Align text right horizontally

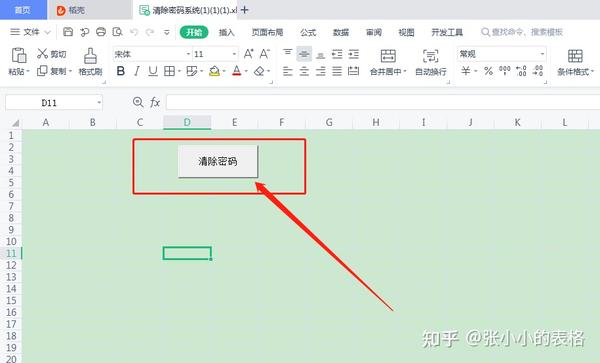pyautogui.click(x=321, y=71)
